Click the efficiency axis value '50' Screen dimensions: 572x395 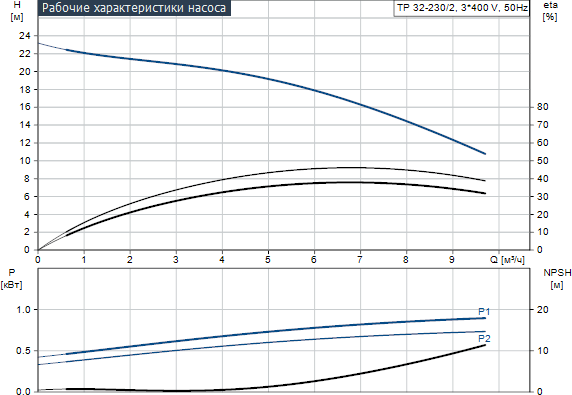(542, 160)
